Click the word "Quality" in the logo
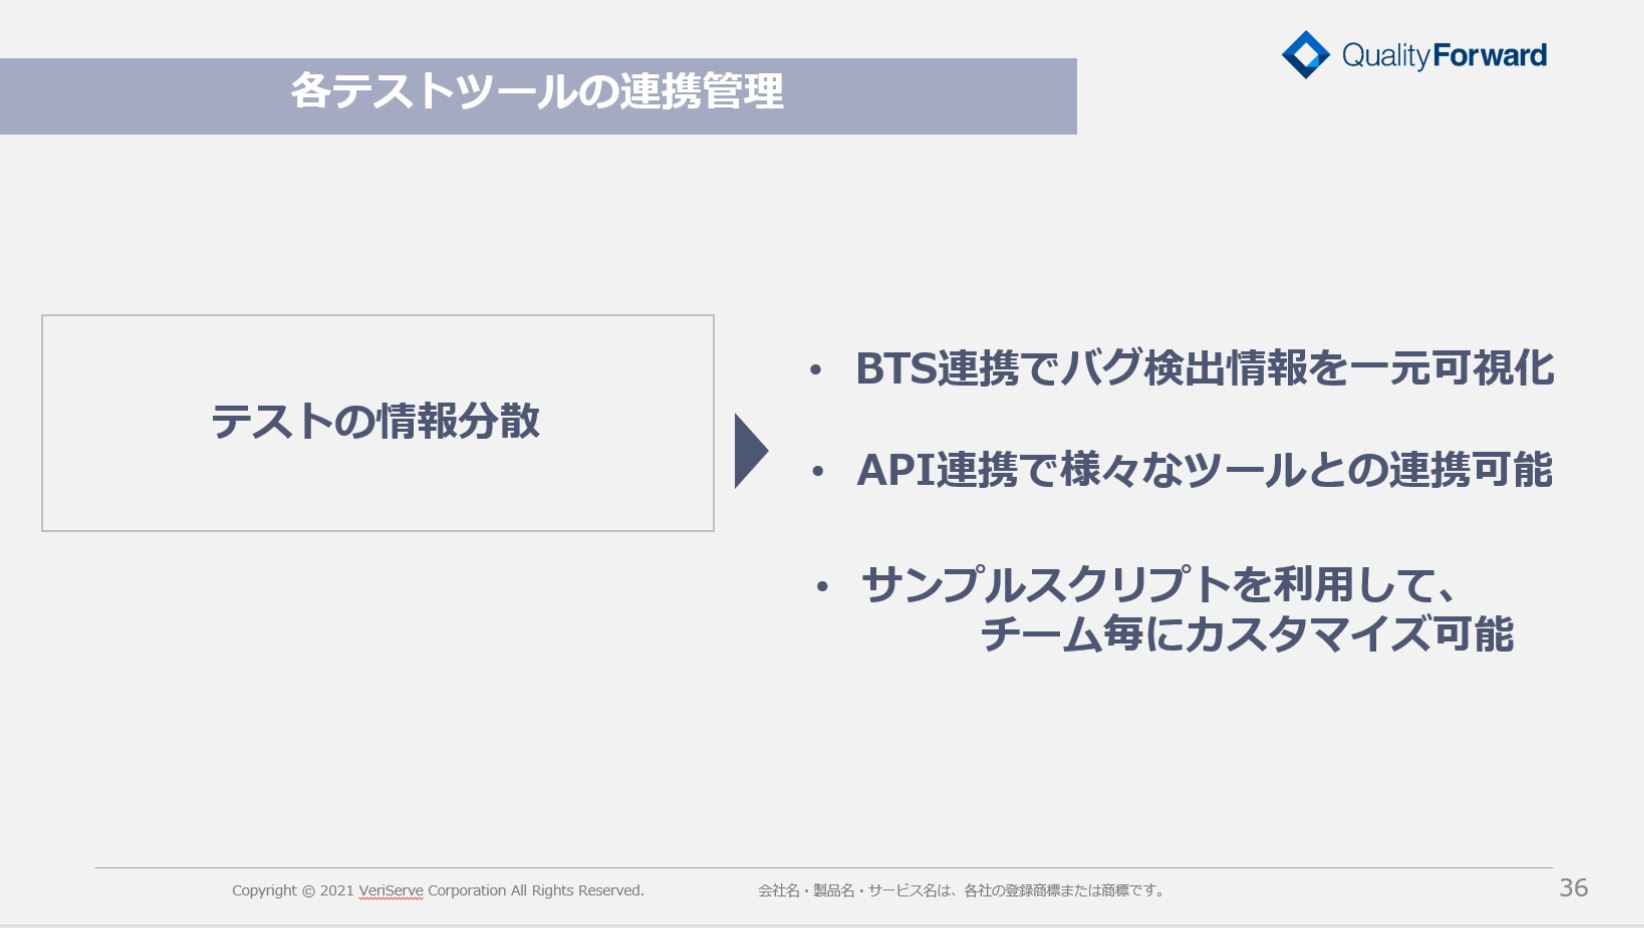The width and height of the screenshot is (1644, 928). point(1386,56)
